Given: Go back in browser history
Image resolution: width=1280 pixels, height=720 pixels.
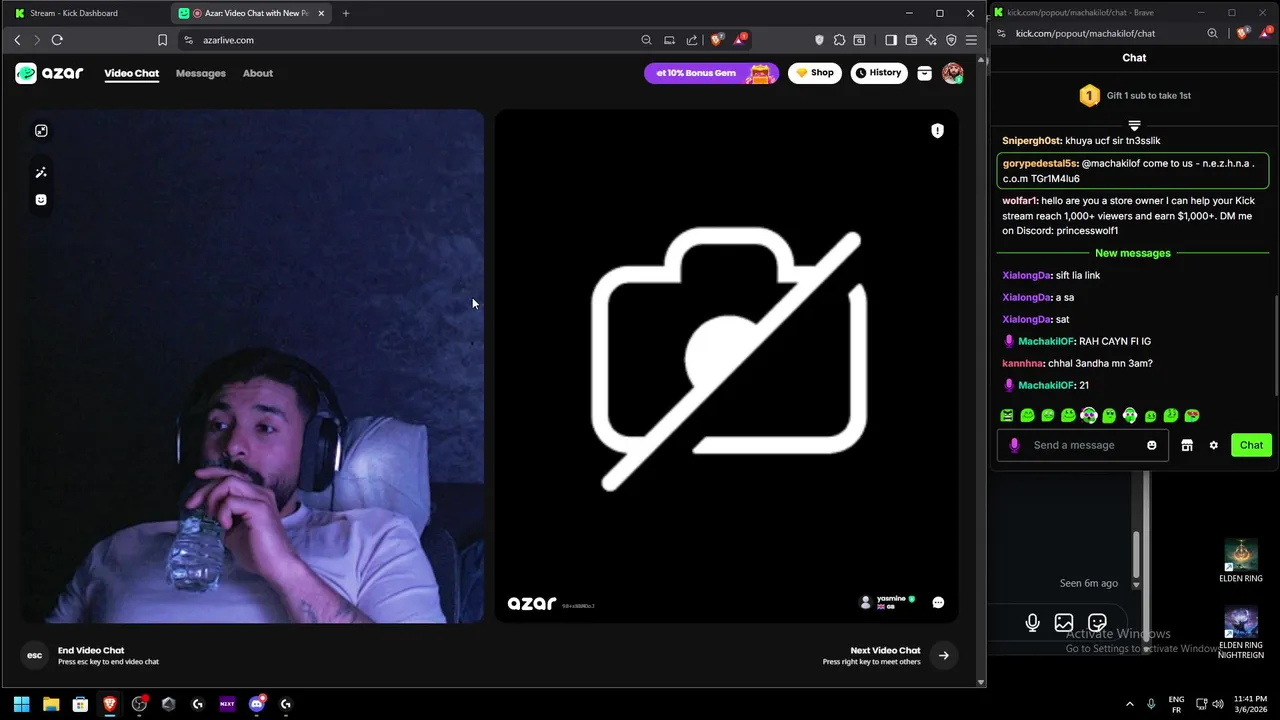Looking at the screenshot, I should (17, 40).
